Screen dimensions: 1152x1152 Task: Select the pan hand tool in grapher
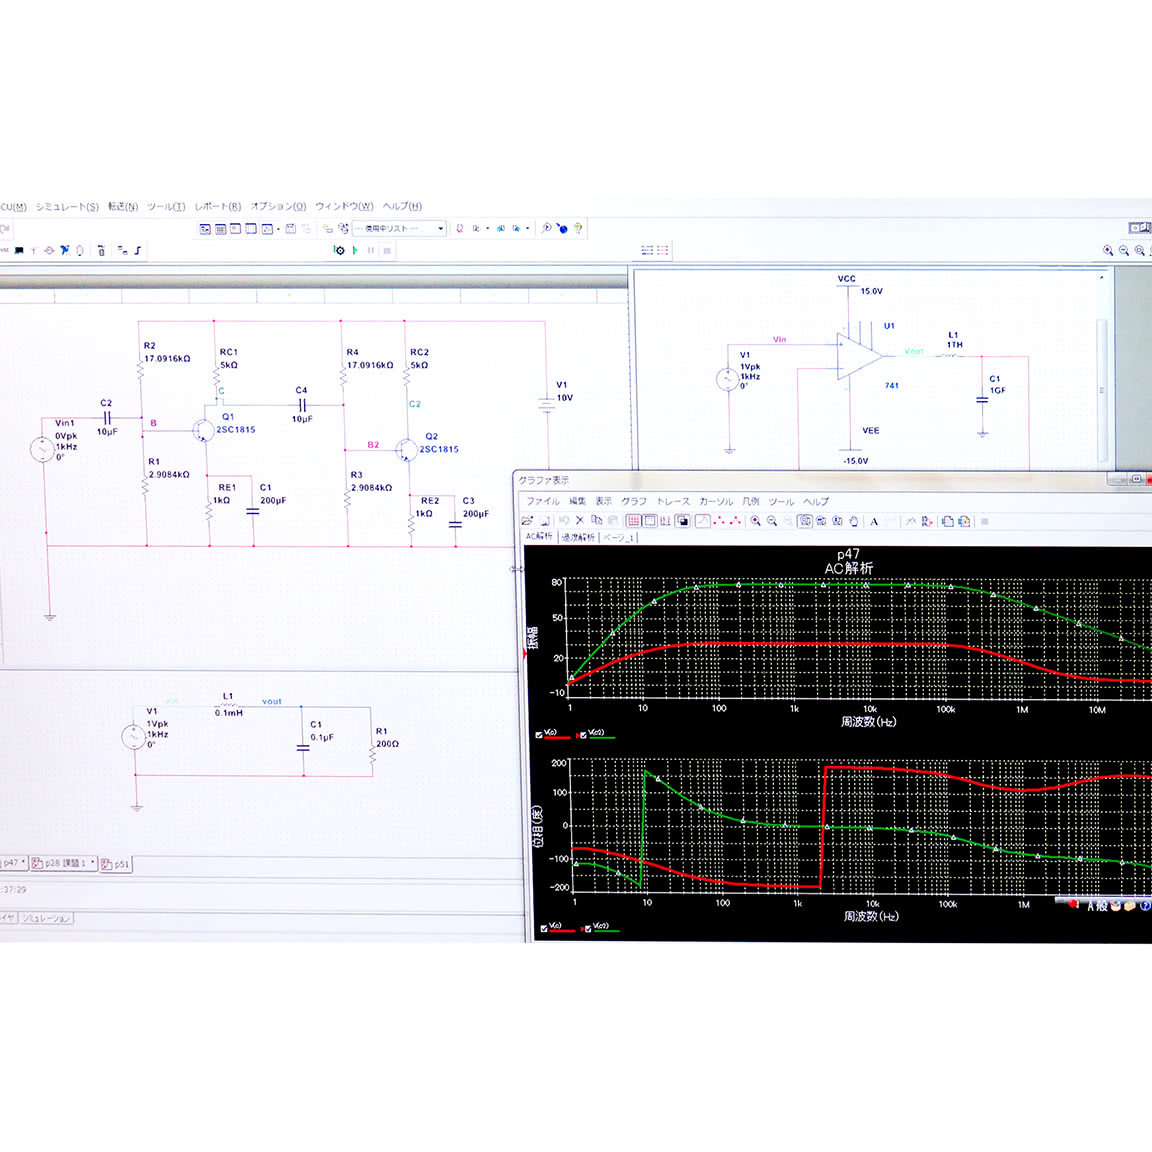[854, 521]
